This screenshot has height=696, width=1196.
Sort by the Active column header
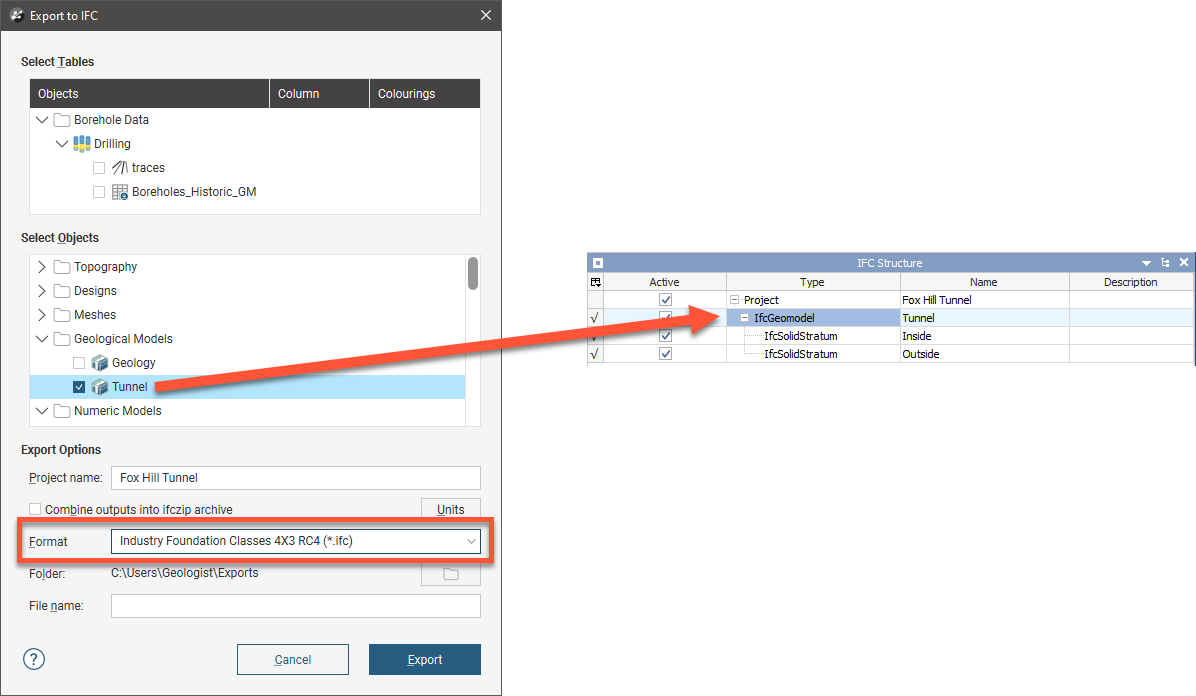664,282
